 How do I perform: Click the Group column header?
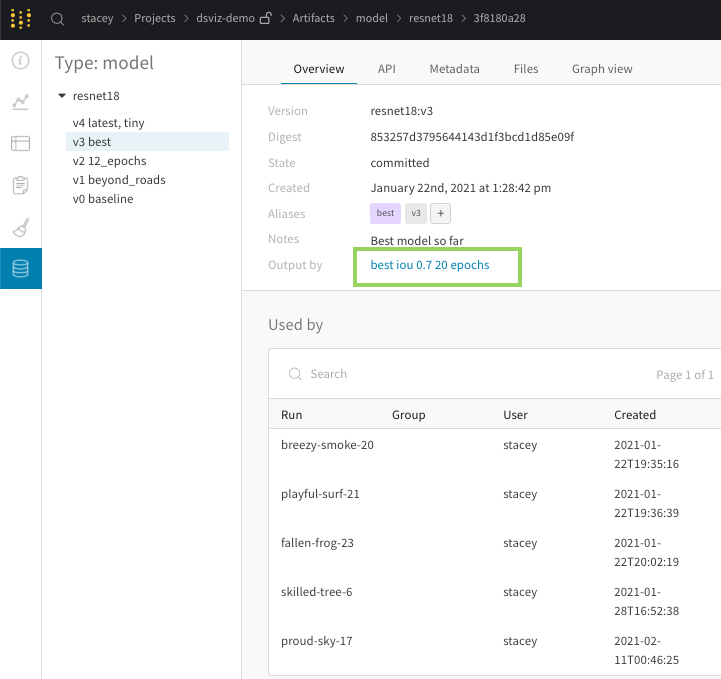click(x=408, y=415)
